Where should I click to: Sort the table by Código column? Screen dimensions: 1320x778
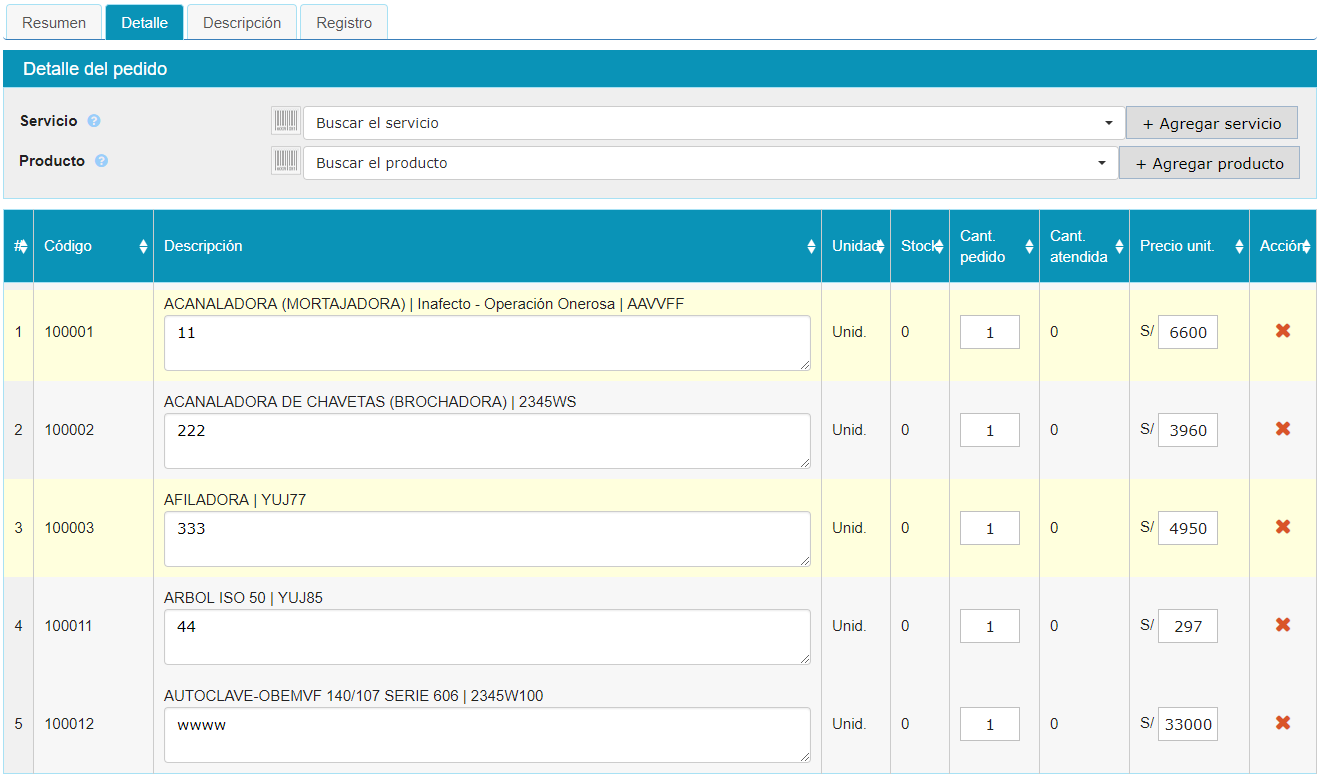[x=93, y=246]
